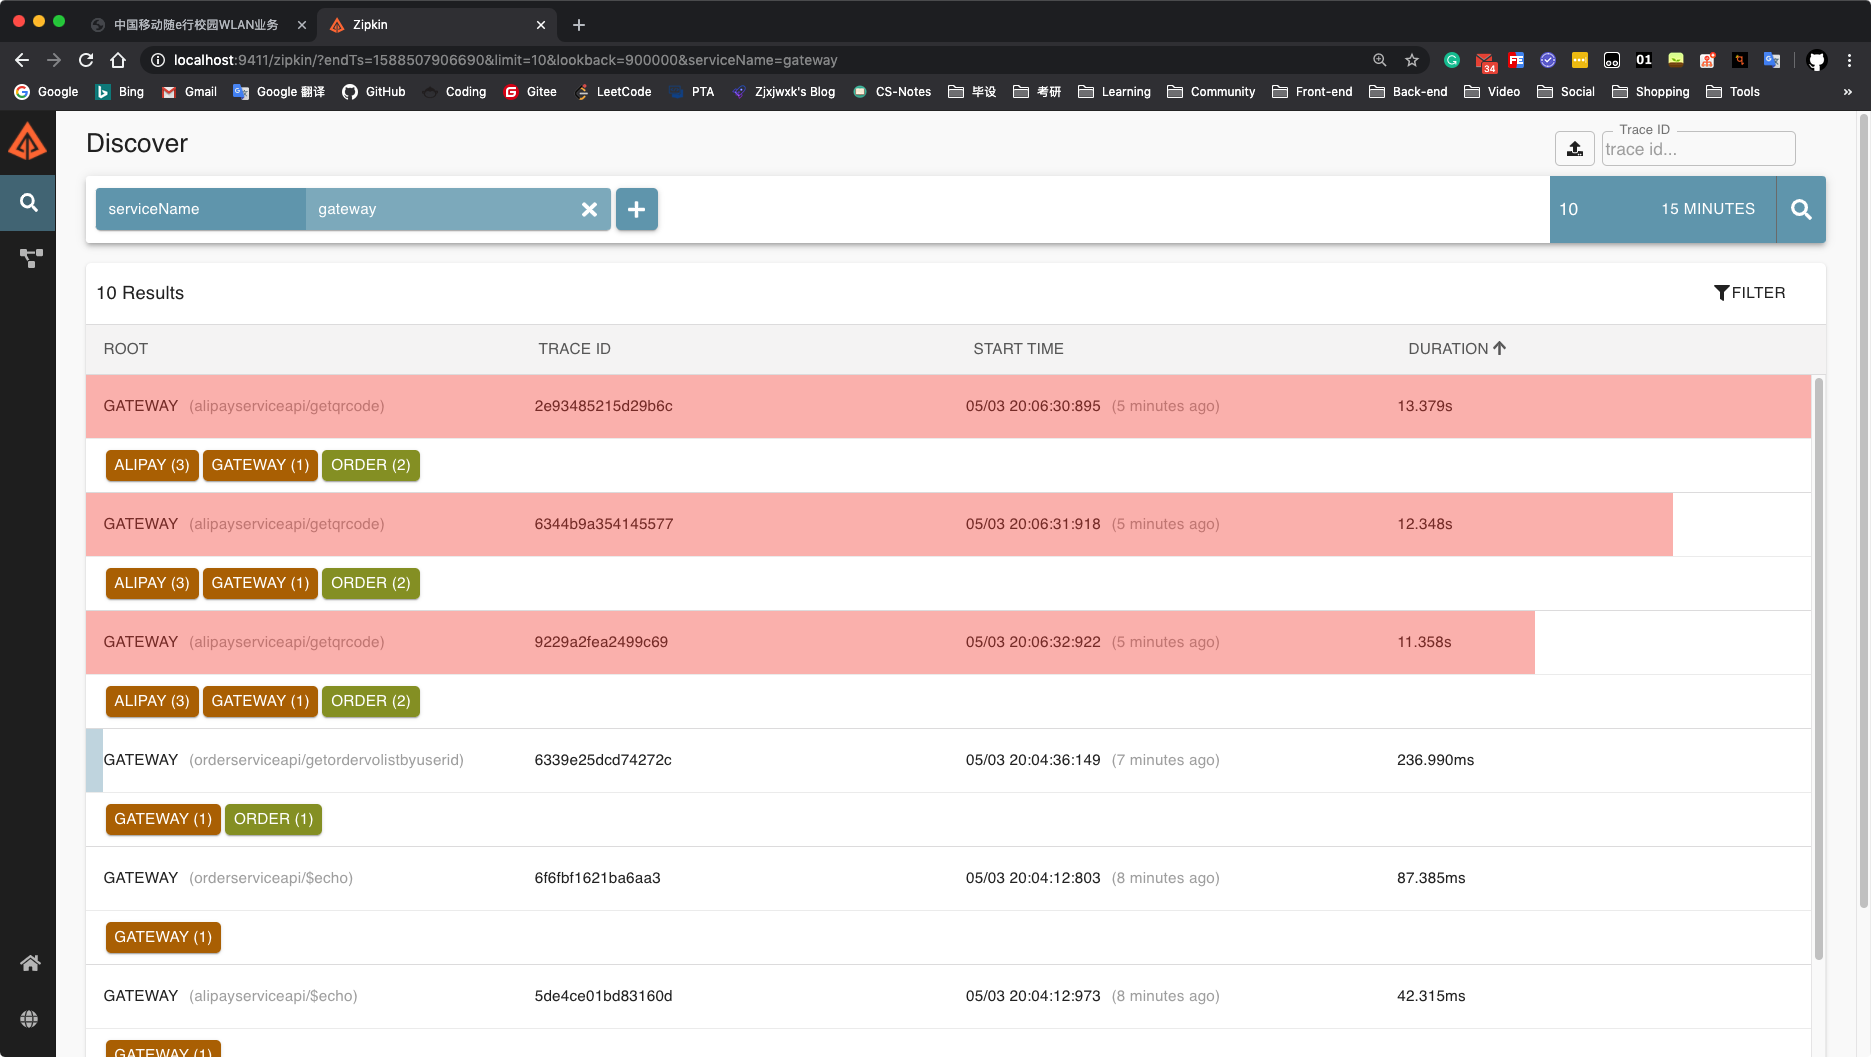Click the address bar URL
Screen dimensions: 1871x1057
pos(505,60)
